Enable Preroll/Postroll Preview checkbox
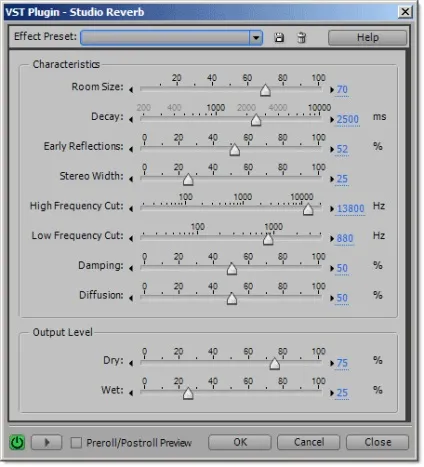This screenshot has height=467, width=424. click(76, 443)
